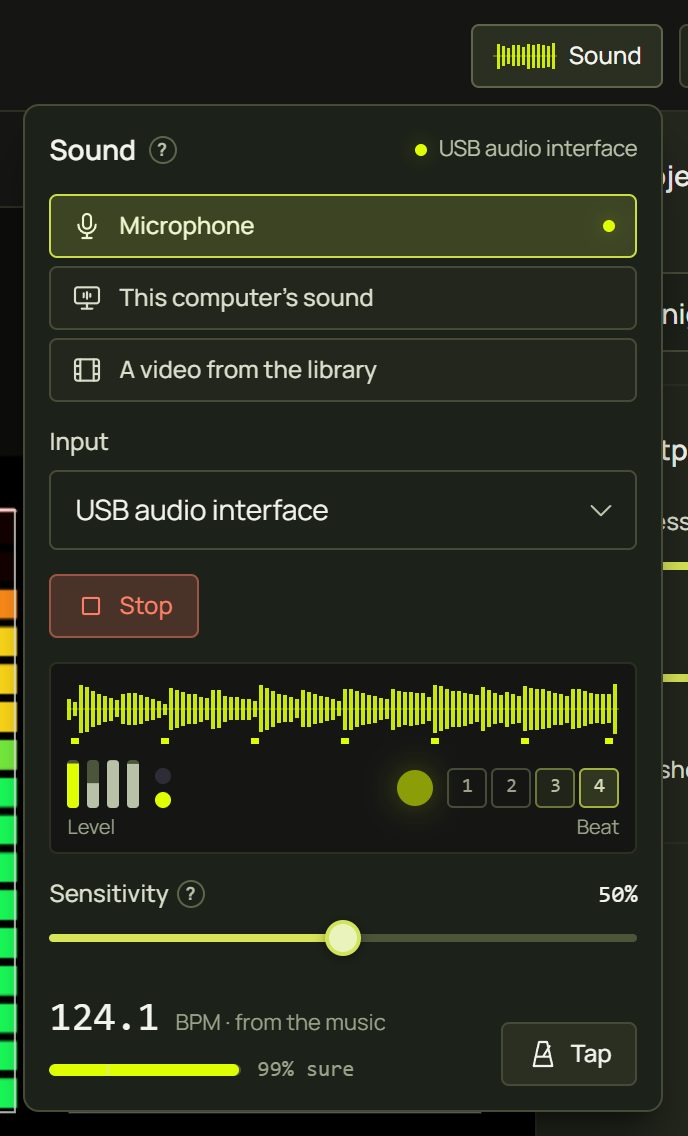Select beat 2 box
This screenshot has width=688, height=1136.
[511, 788]
